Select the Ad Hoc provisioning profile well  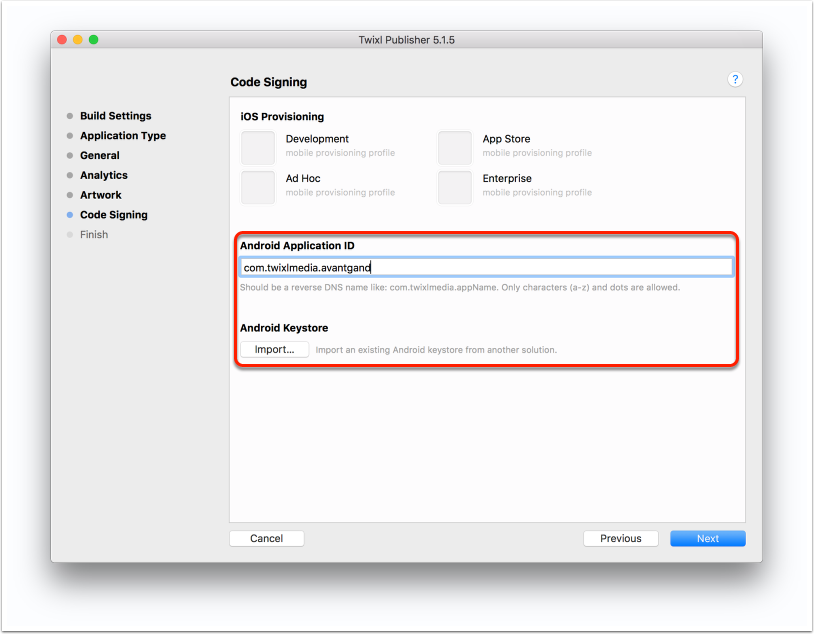(258, 187)
